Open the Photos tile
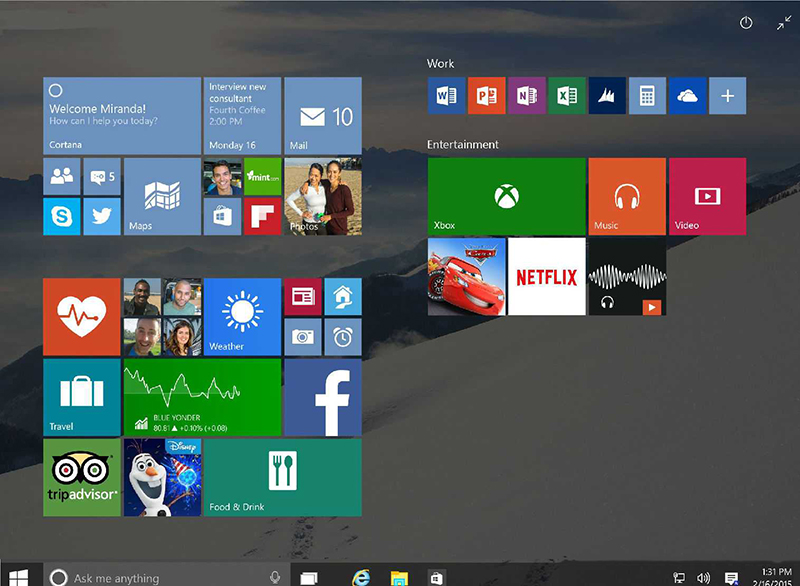Image resolution: width=800 pixels, height=586 pixels. coord(323,196)
